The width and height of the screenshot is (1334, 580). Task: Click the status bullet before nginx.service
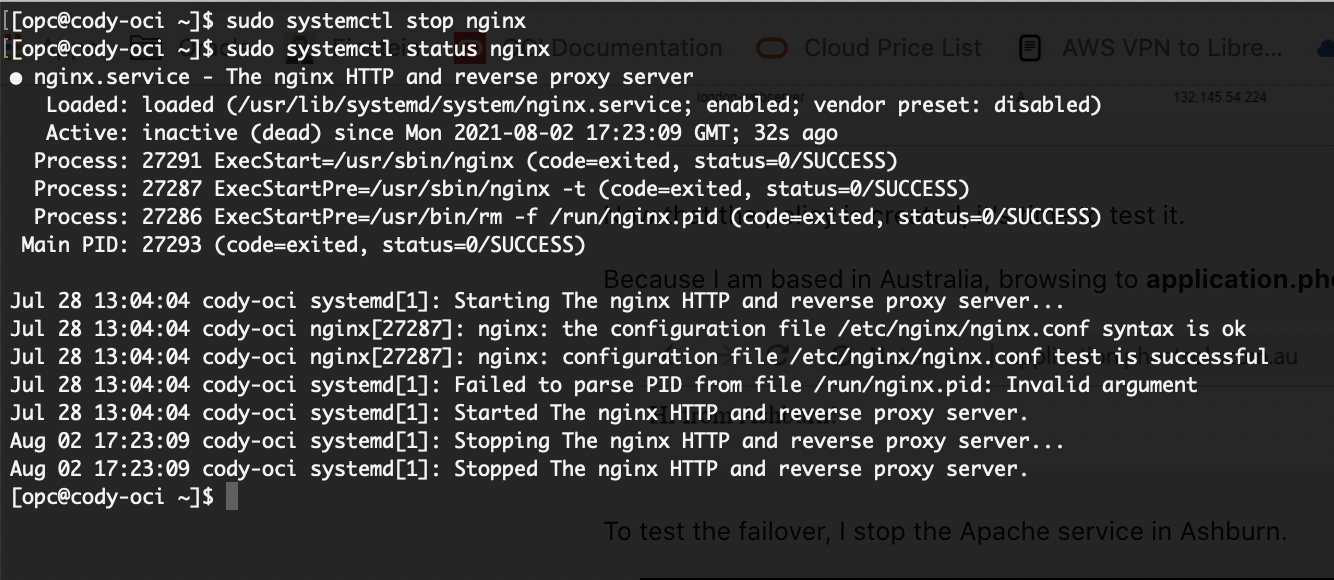(x=16, y=78)
